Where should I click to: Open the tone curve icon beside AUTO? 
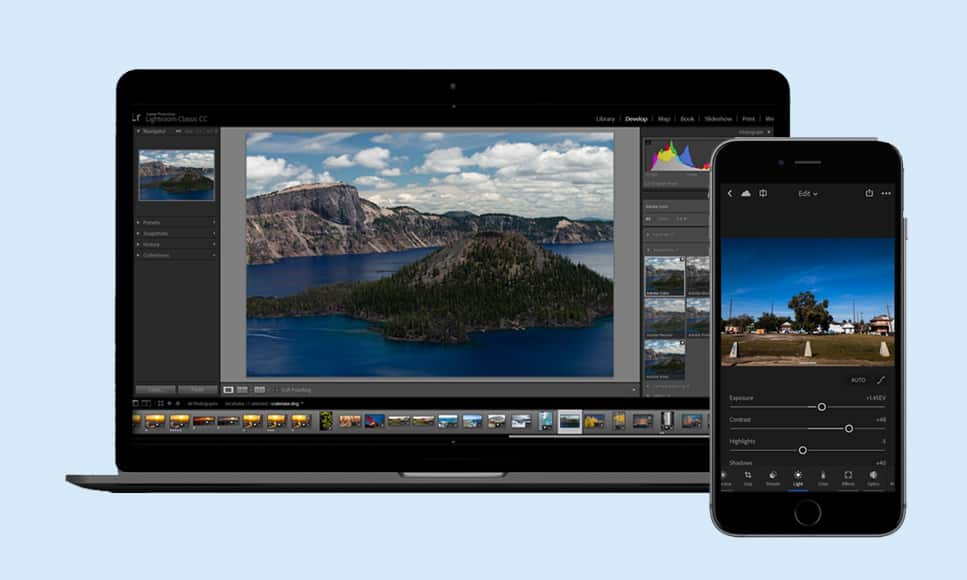[881, 380]
